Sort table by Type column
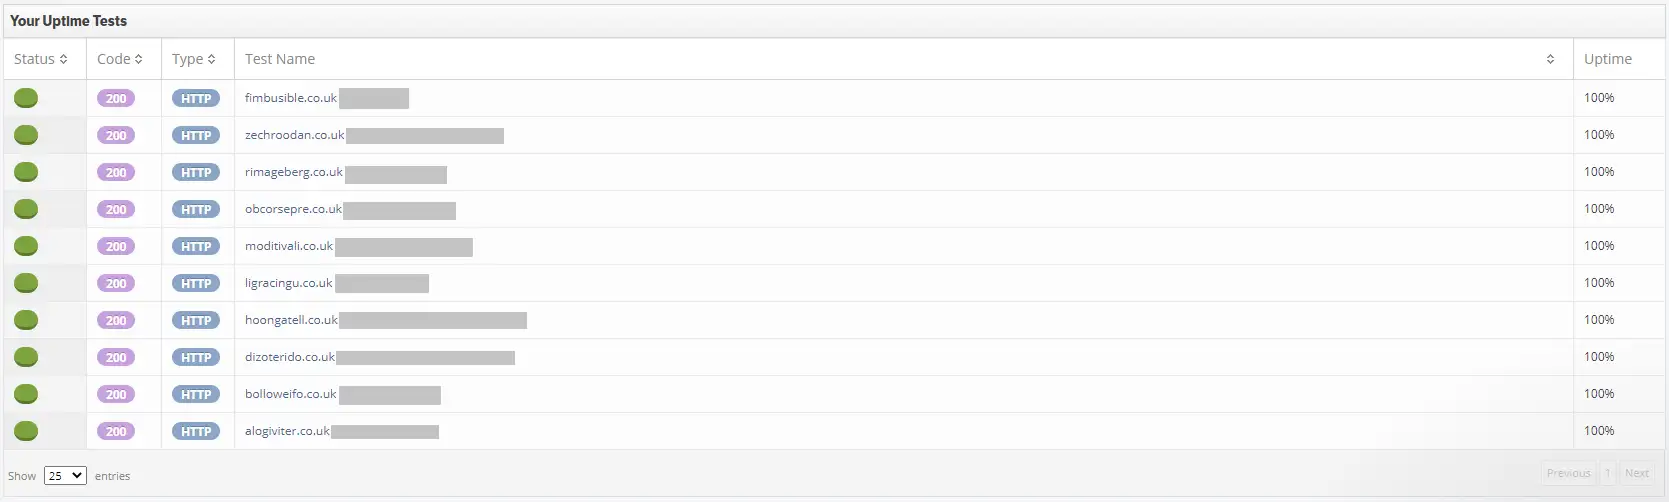Image resolution: width=1669 pixels, height=502 pixels. tap(194, 59)
